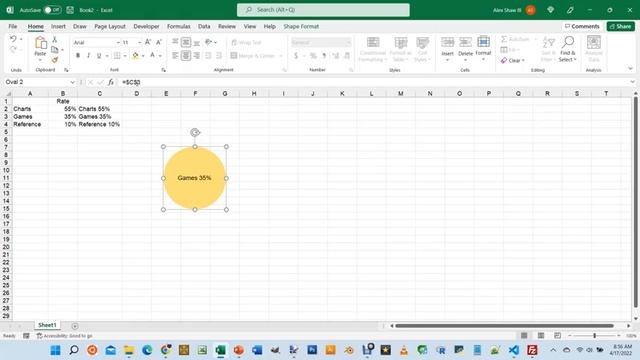Click the user account name at top right
Viewport: 640px width, 360px height.
click(x=507, y=10)
